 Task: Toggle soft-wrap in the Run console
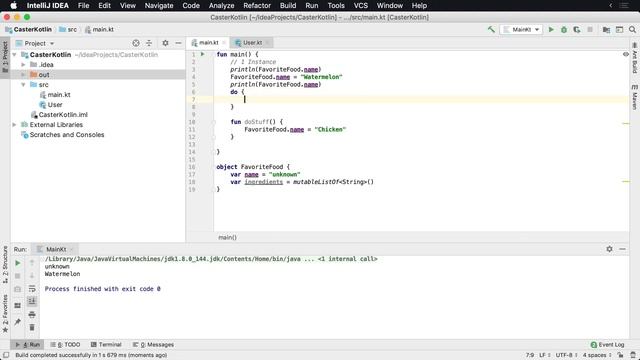[32, 289]
